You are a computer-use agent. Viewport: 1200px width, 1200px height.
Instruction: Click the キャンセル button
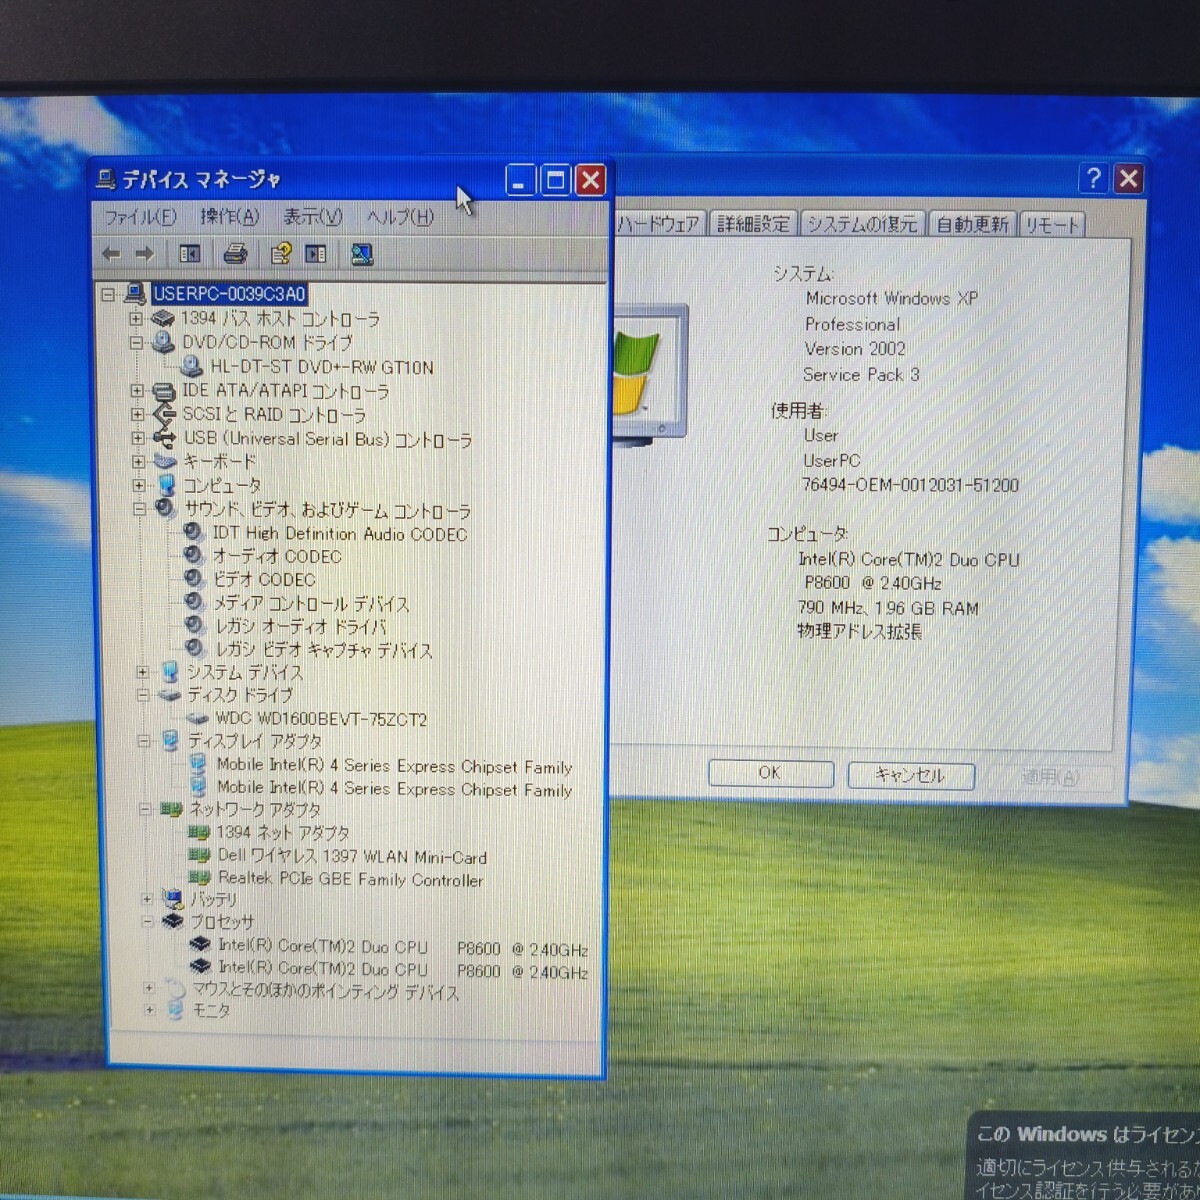pos(909,774)
